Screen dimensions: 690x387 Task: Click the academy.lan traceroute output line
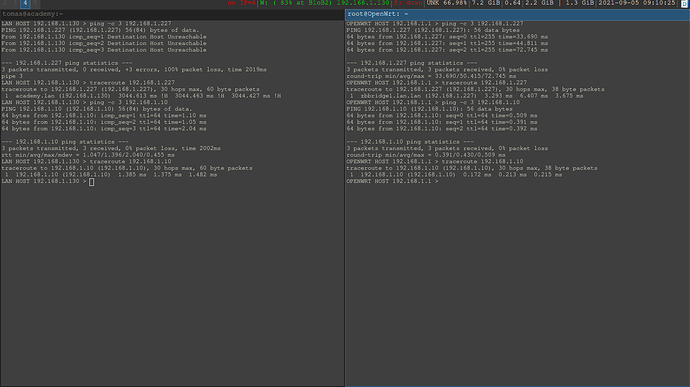141,96
